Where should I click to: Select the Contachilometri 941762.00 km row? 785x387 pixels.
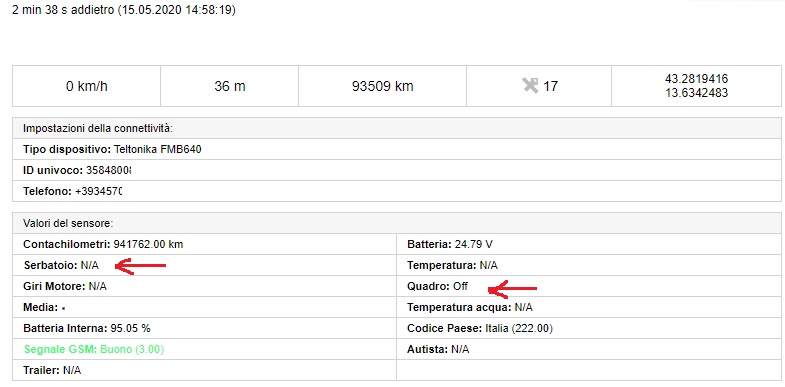point(204,244)
